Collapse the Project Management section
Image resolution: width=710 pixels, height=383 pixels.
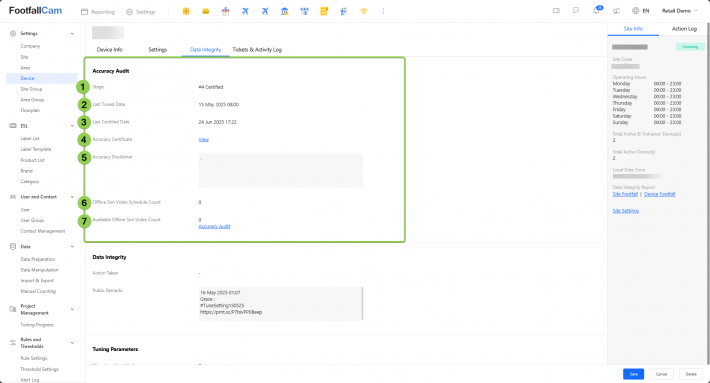(72, 310)
